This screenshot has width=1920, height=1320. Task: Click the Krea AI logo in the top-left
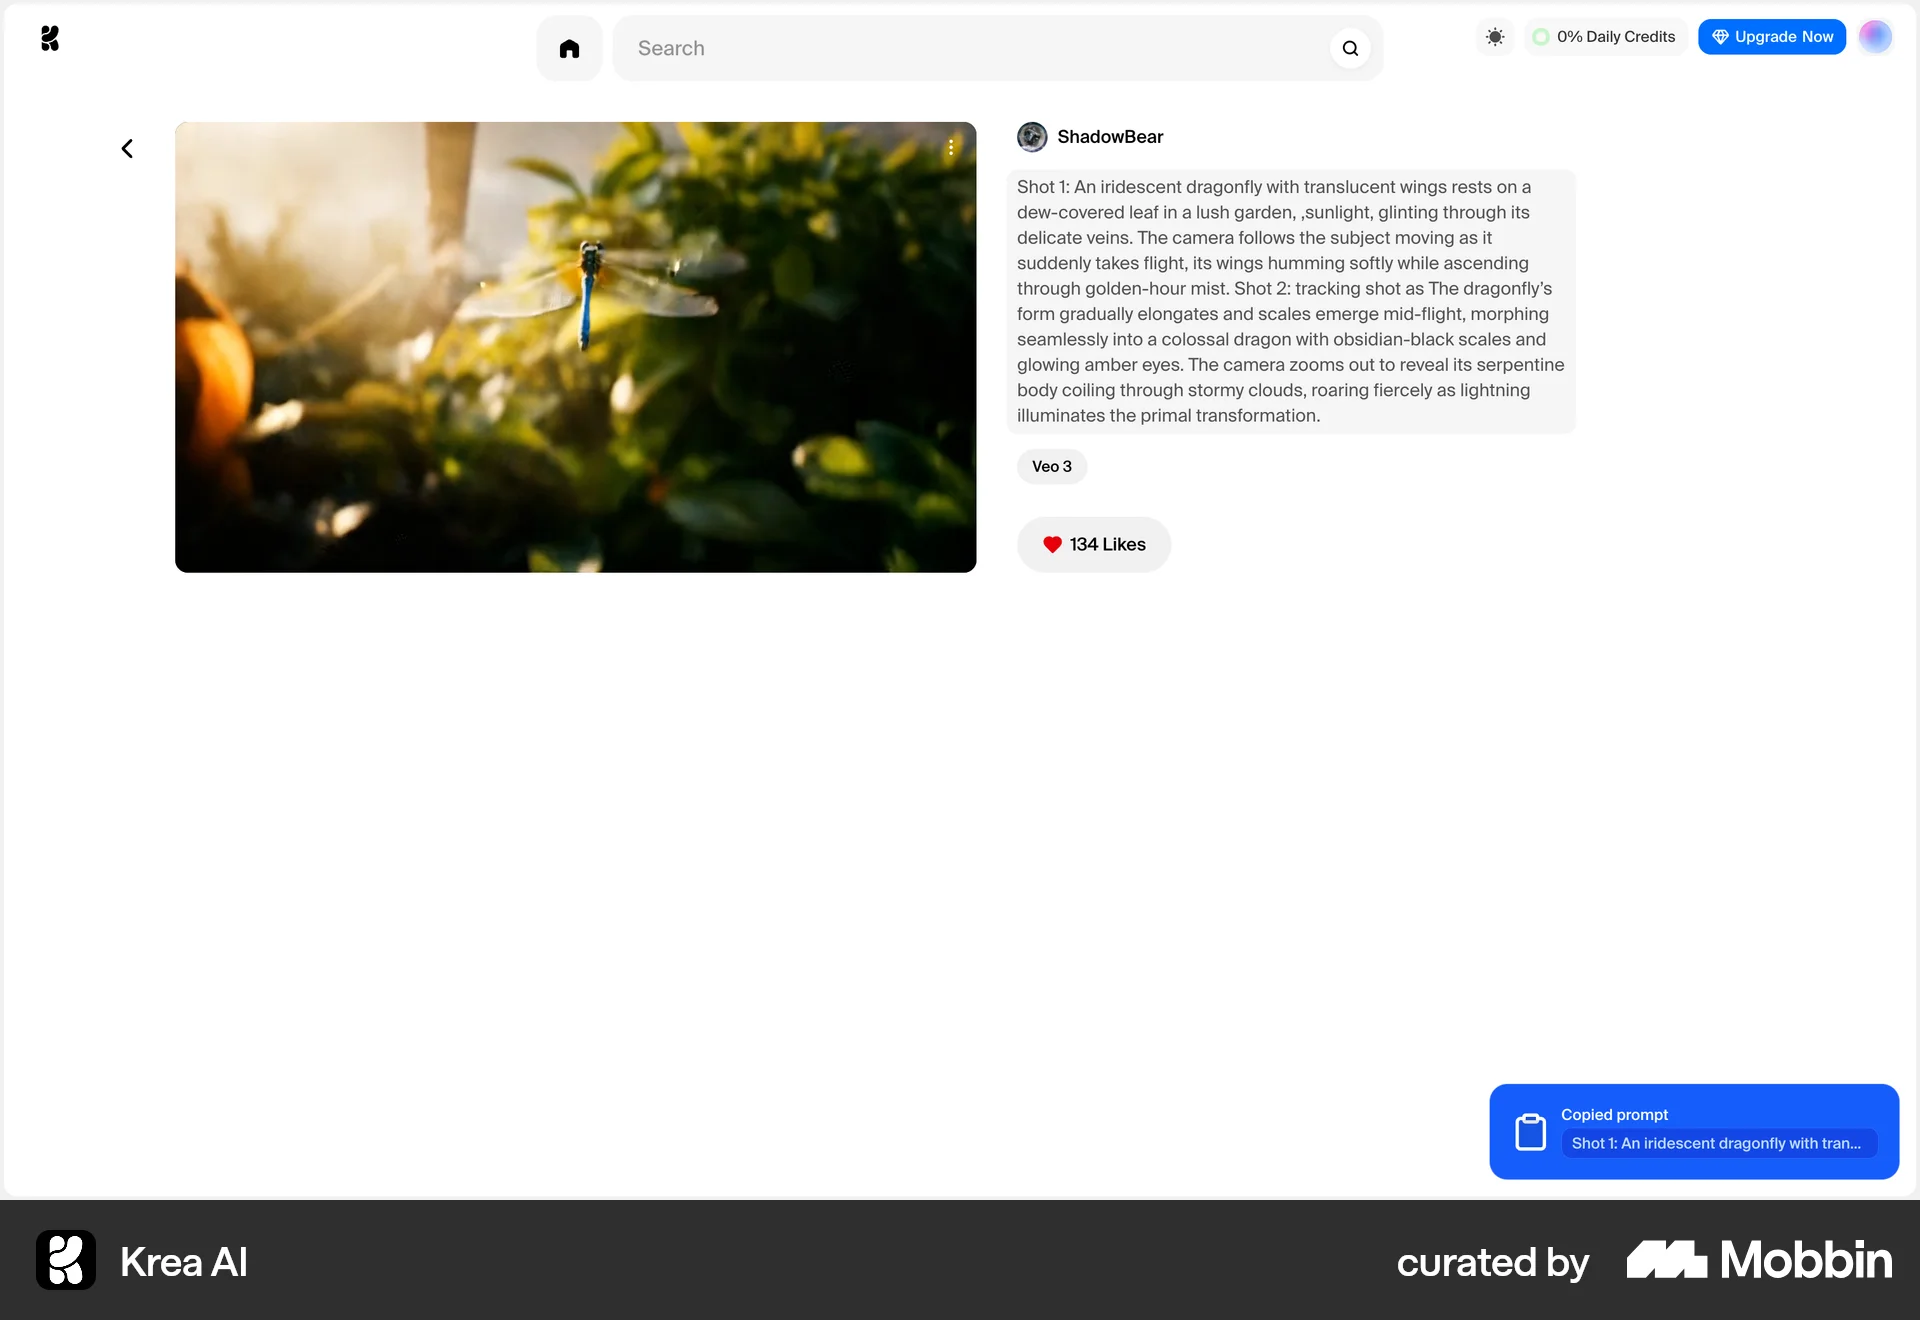point(50,38)
